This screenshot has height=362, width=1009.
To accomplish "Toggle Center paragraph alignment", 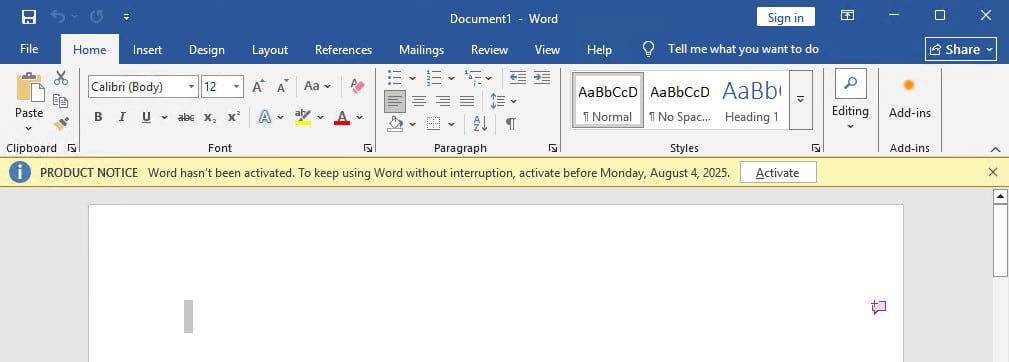I will point(419,101).
